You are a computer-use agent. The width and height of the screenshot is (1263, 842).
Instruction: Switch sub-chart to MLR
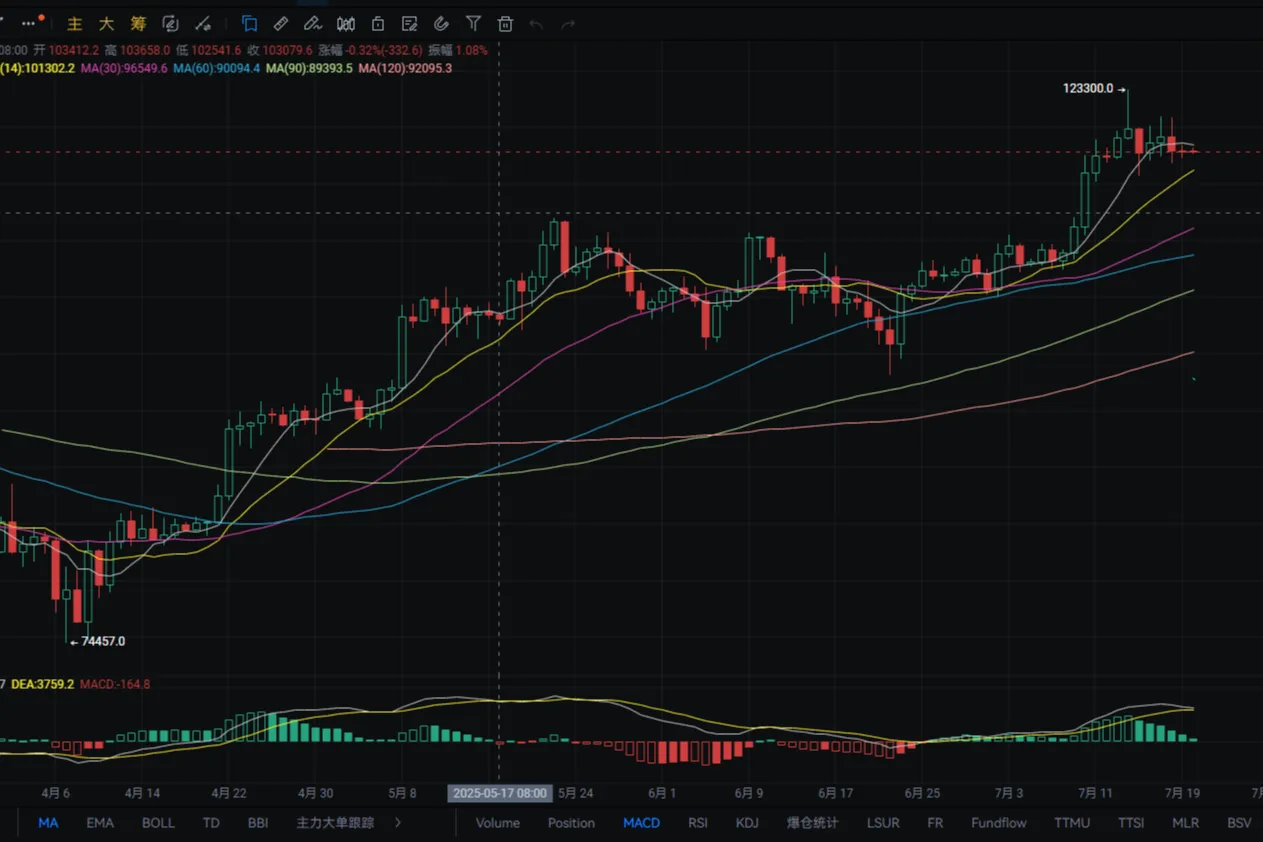(x=1185, y=823)
